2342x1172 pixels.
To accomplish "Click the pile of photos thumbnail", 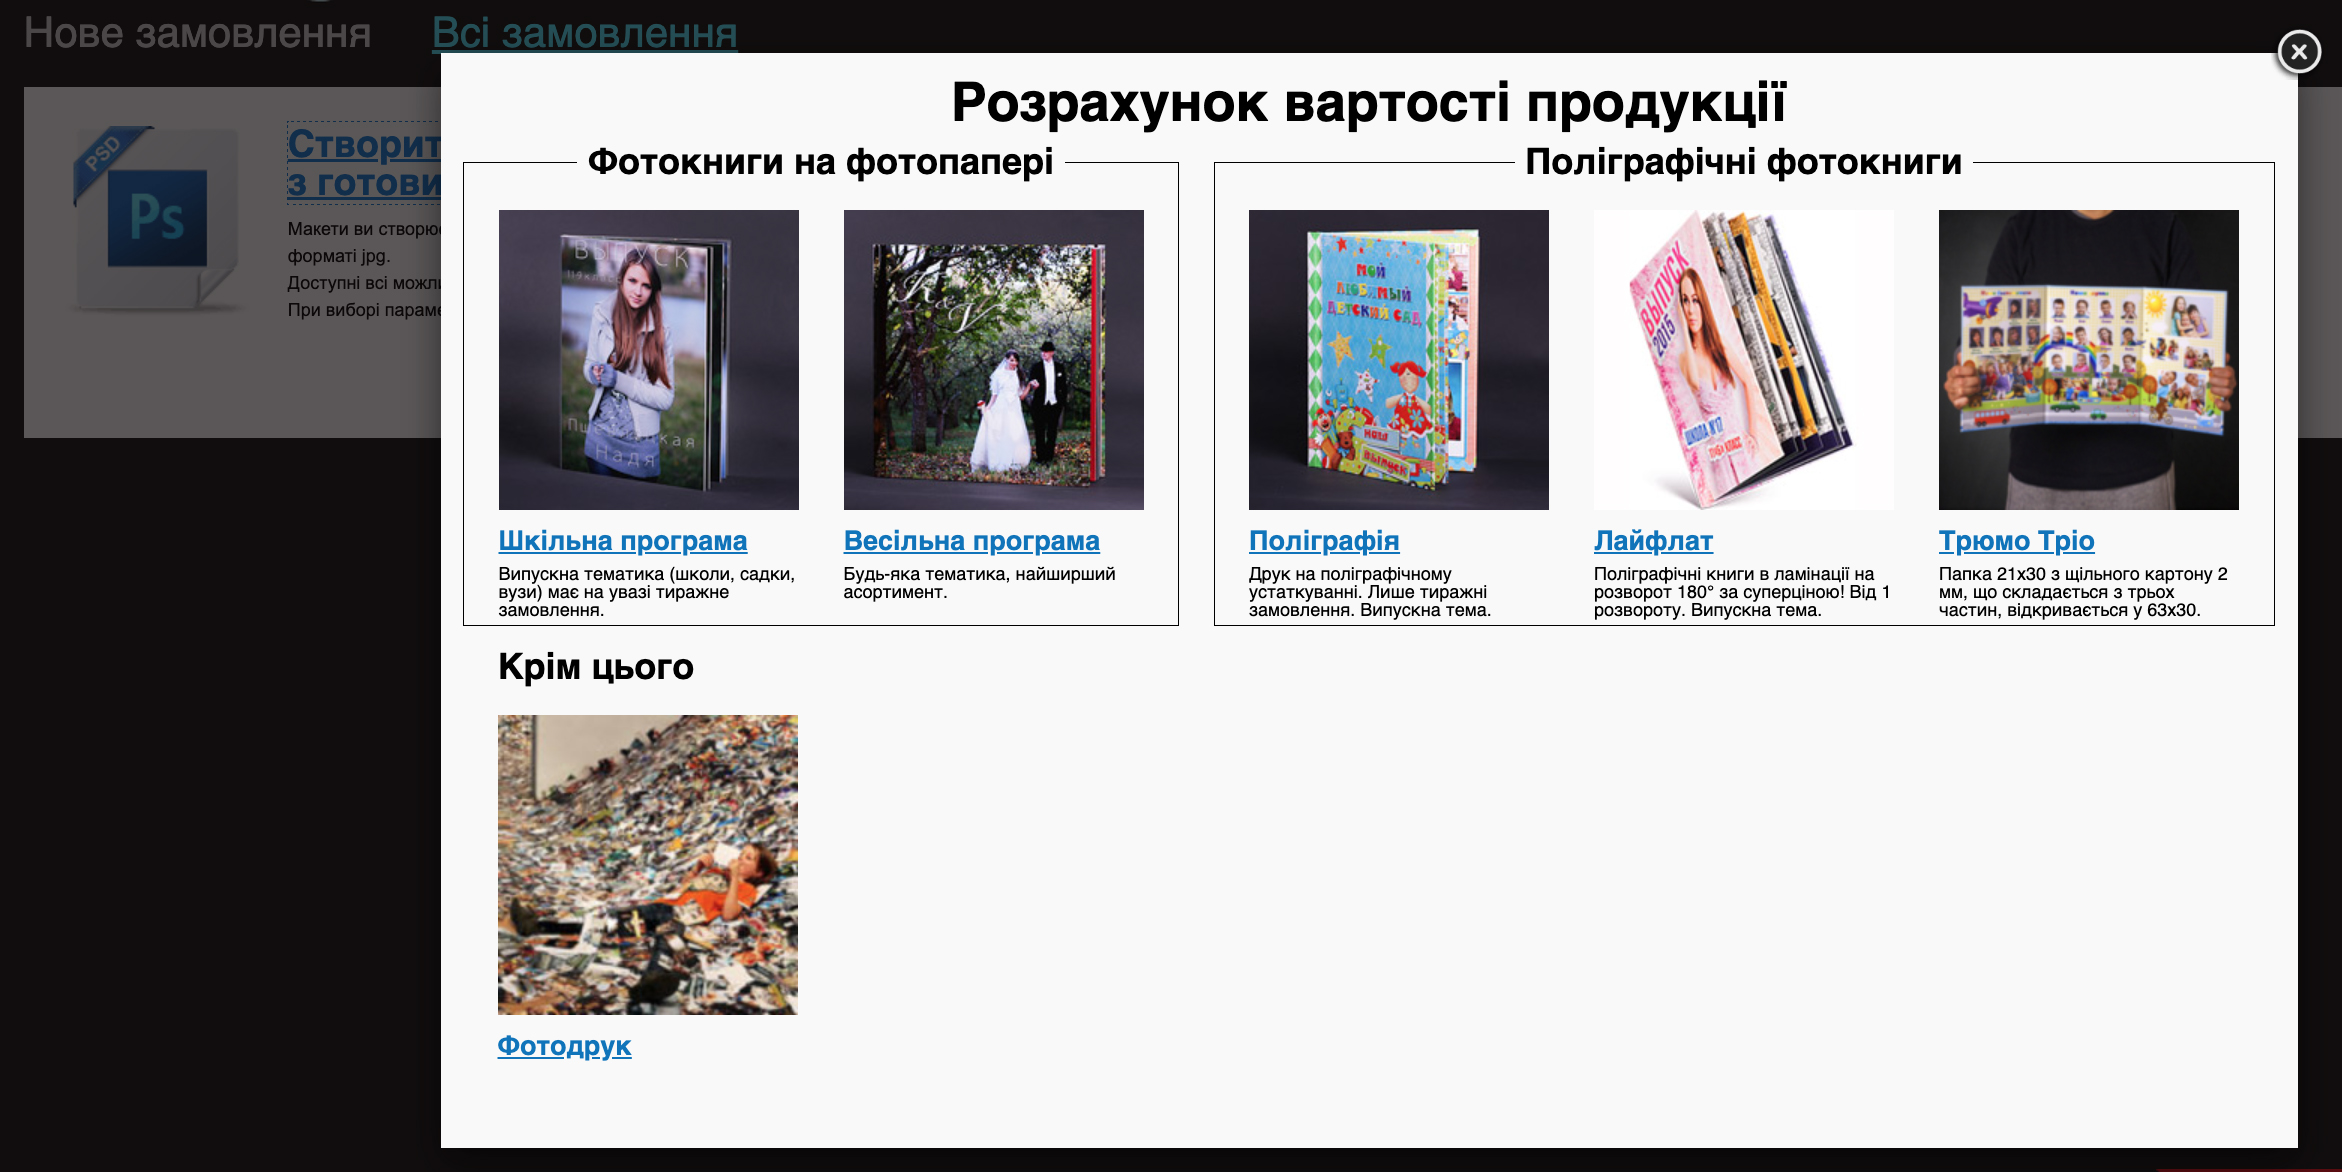I will point(647,864).
